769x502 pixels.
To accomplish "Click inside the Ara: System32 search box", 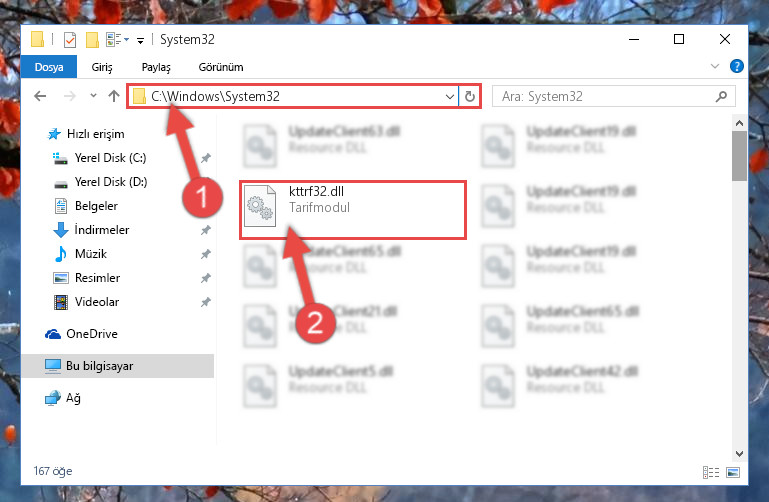I will click(605, 97).
